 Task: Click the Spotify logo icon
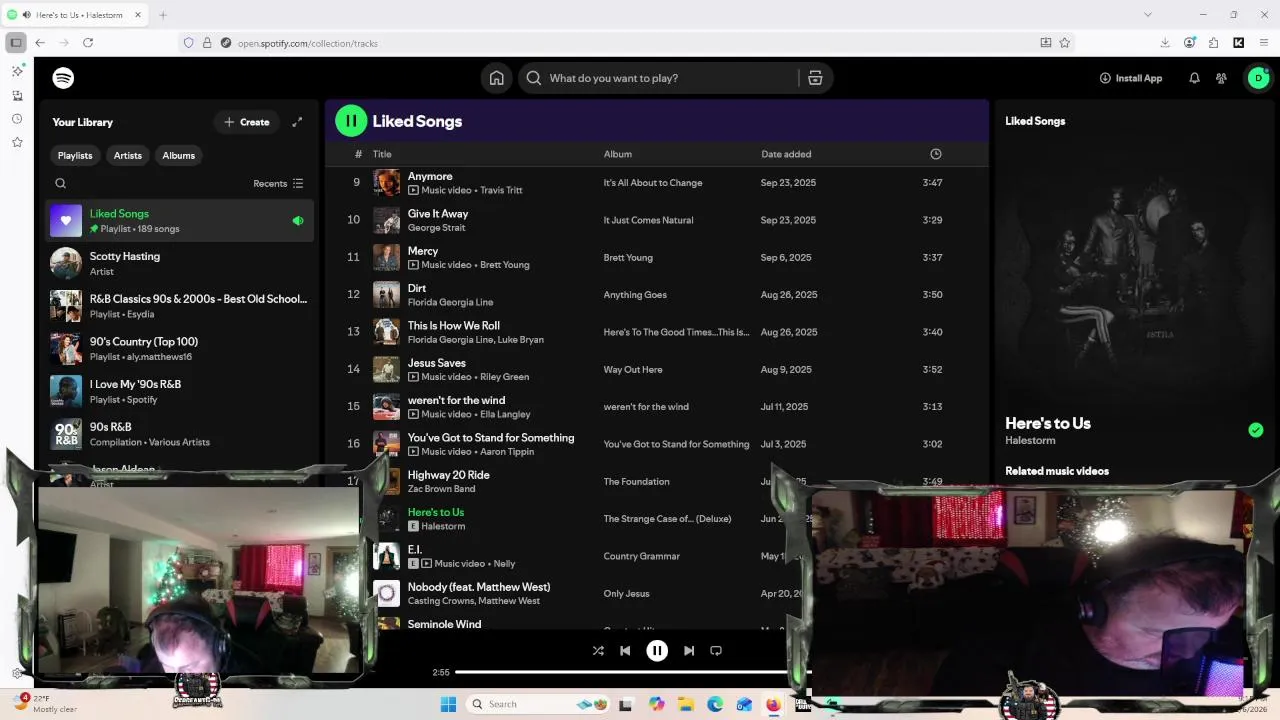point(63,78)
